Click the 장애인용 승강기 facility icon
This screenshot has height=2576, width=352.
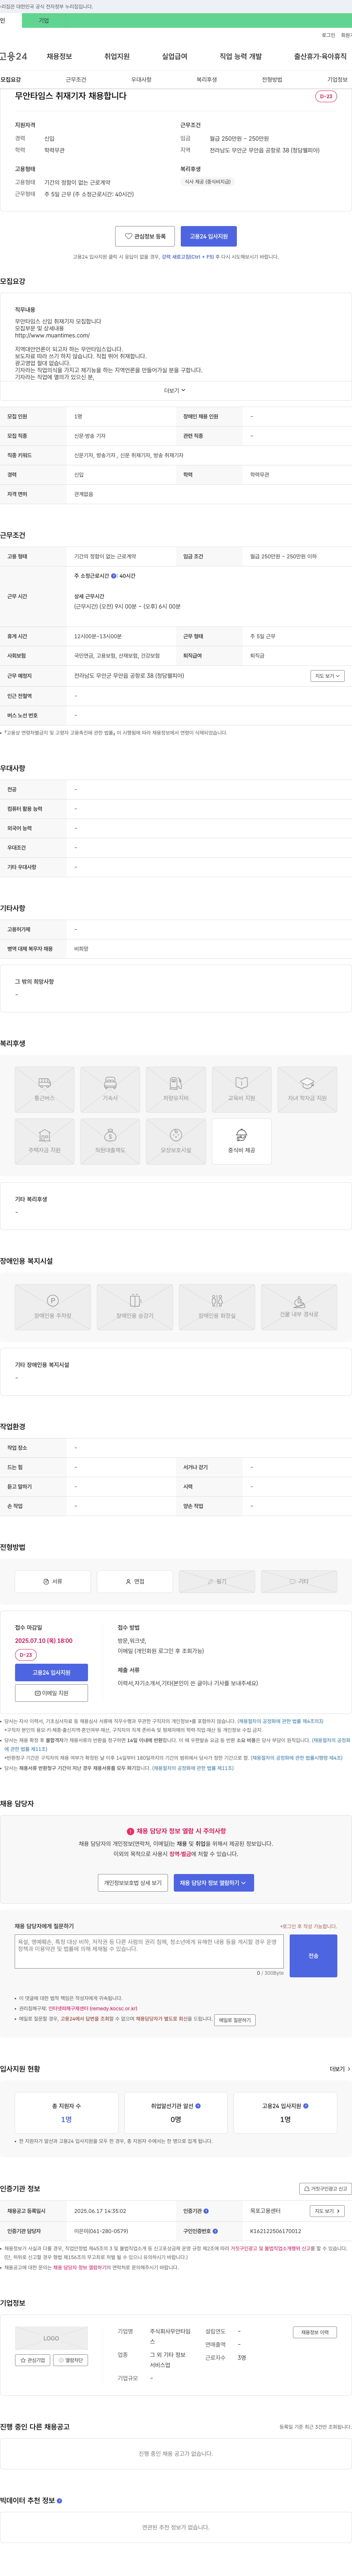coord(135,1307)
